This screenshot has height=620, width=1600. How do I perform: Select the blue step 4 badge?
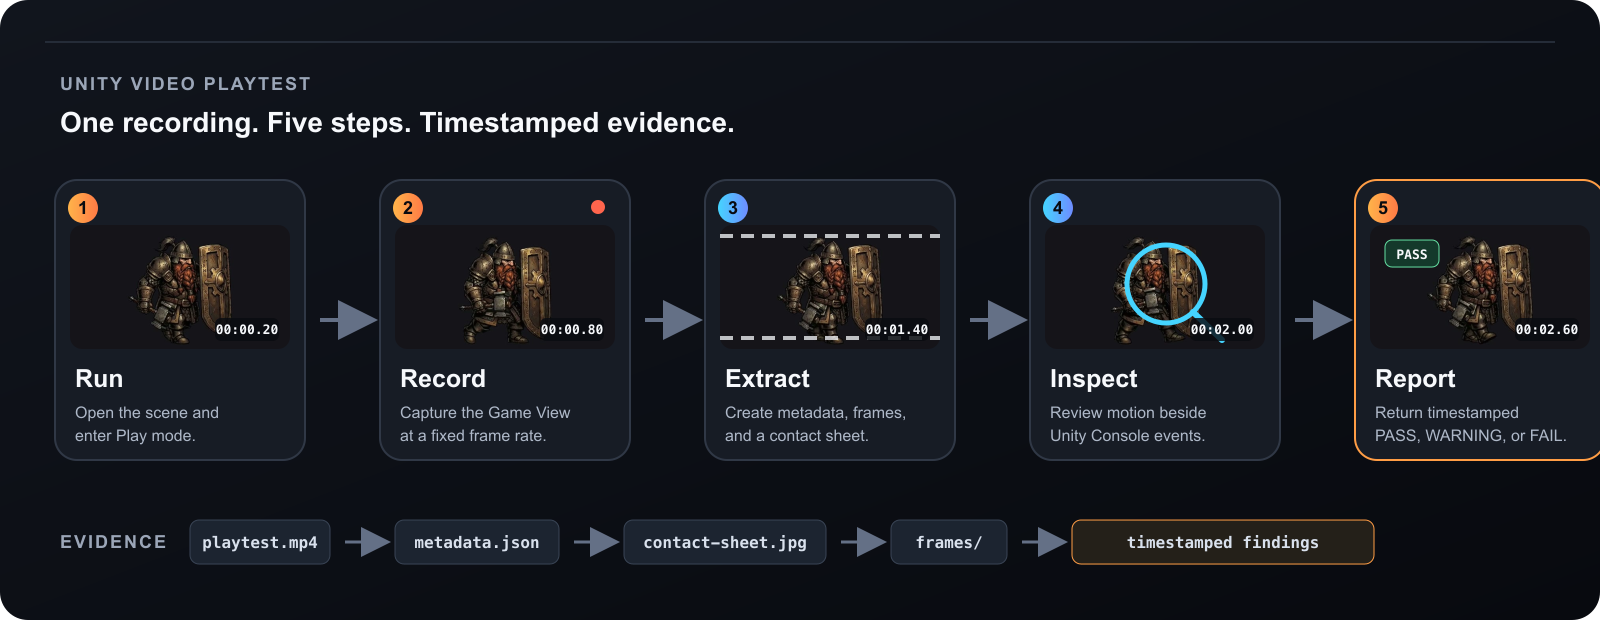coord(1058,208)
